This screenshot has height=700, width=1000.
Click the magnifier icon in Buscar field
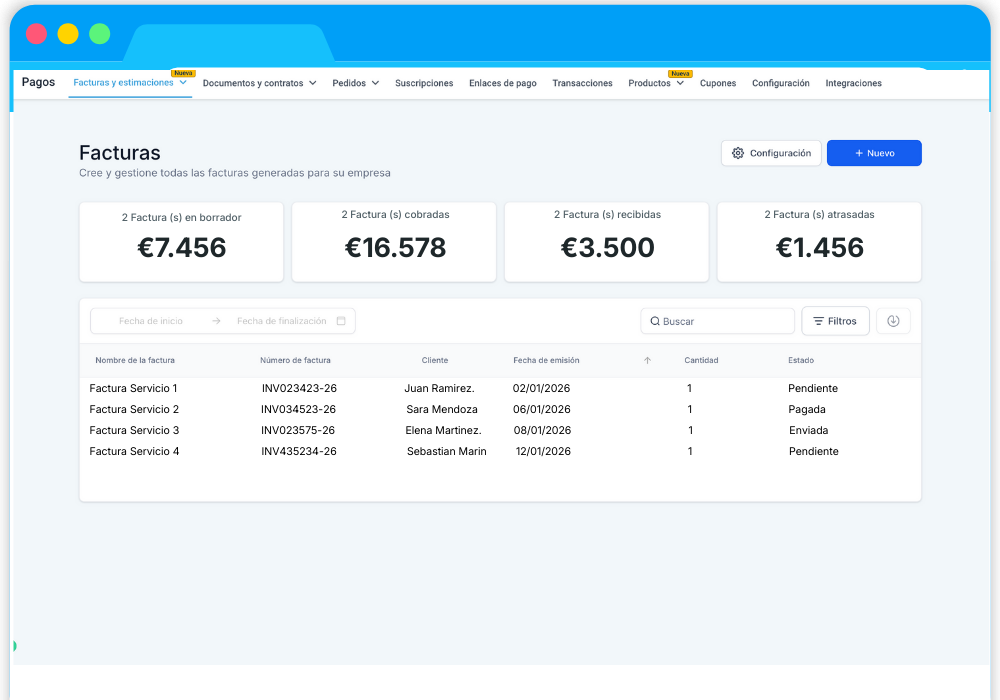click(x=655, y=322)
